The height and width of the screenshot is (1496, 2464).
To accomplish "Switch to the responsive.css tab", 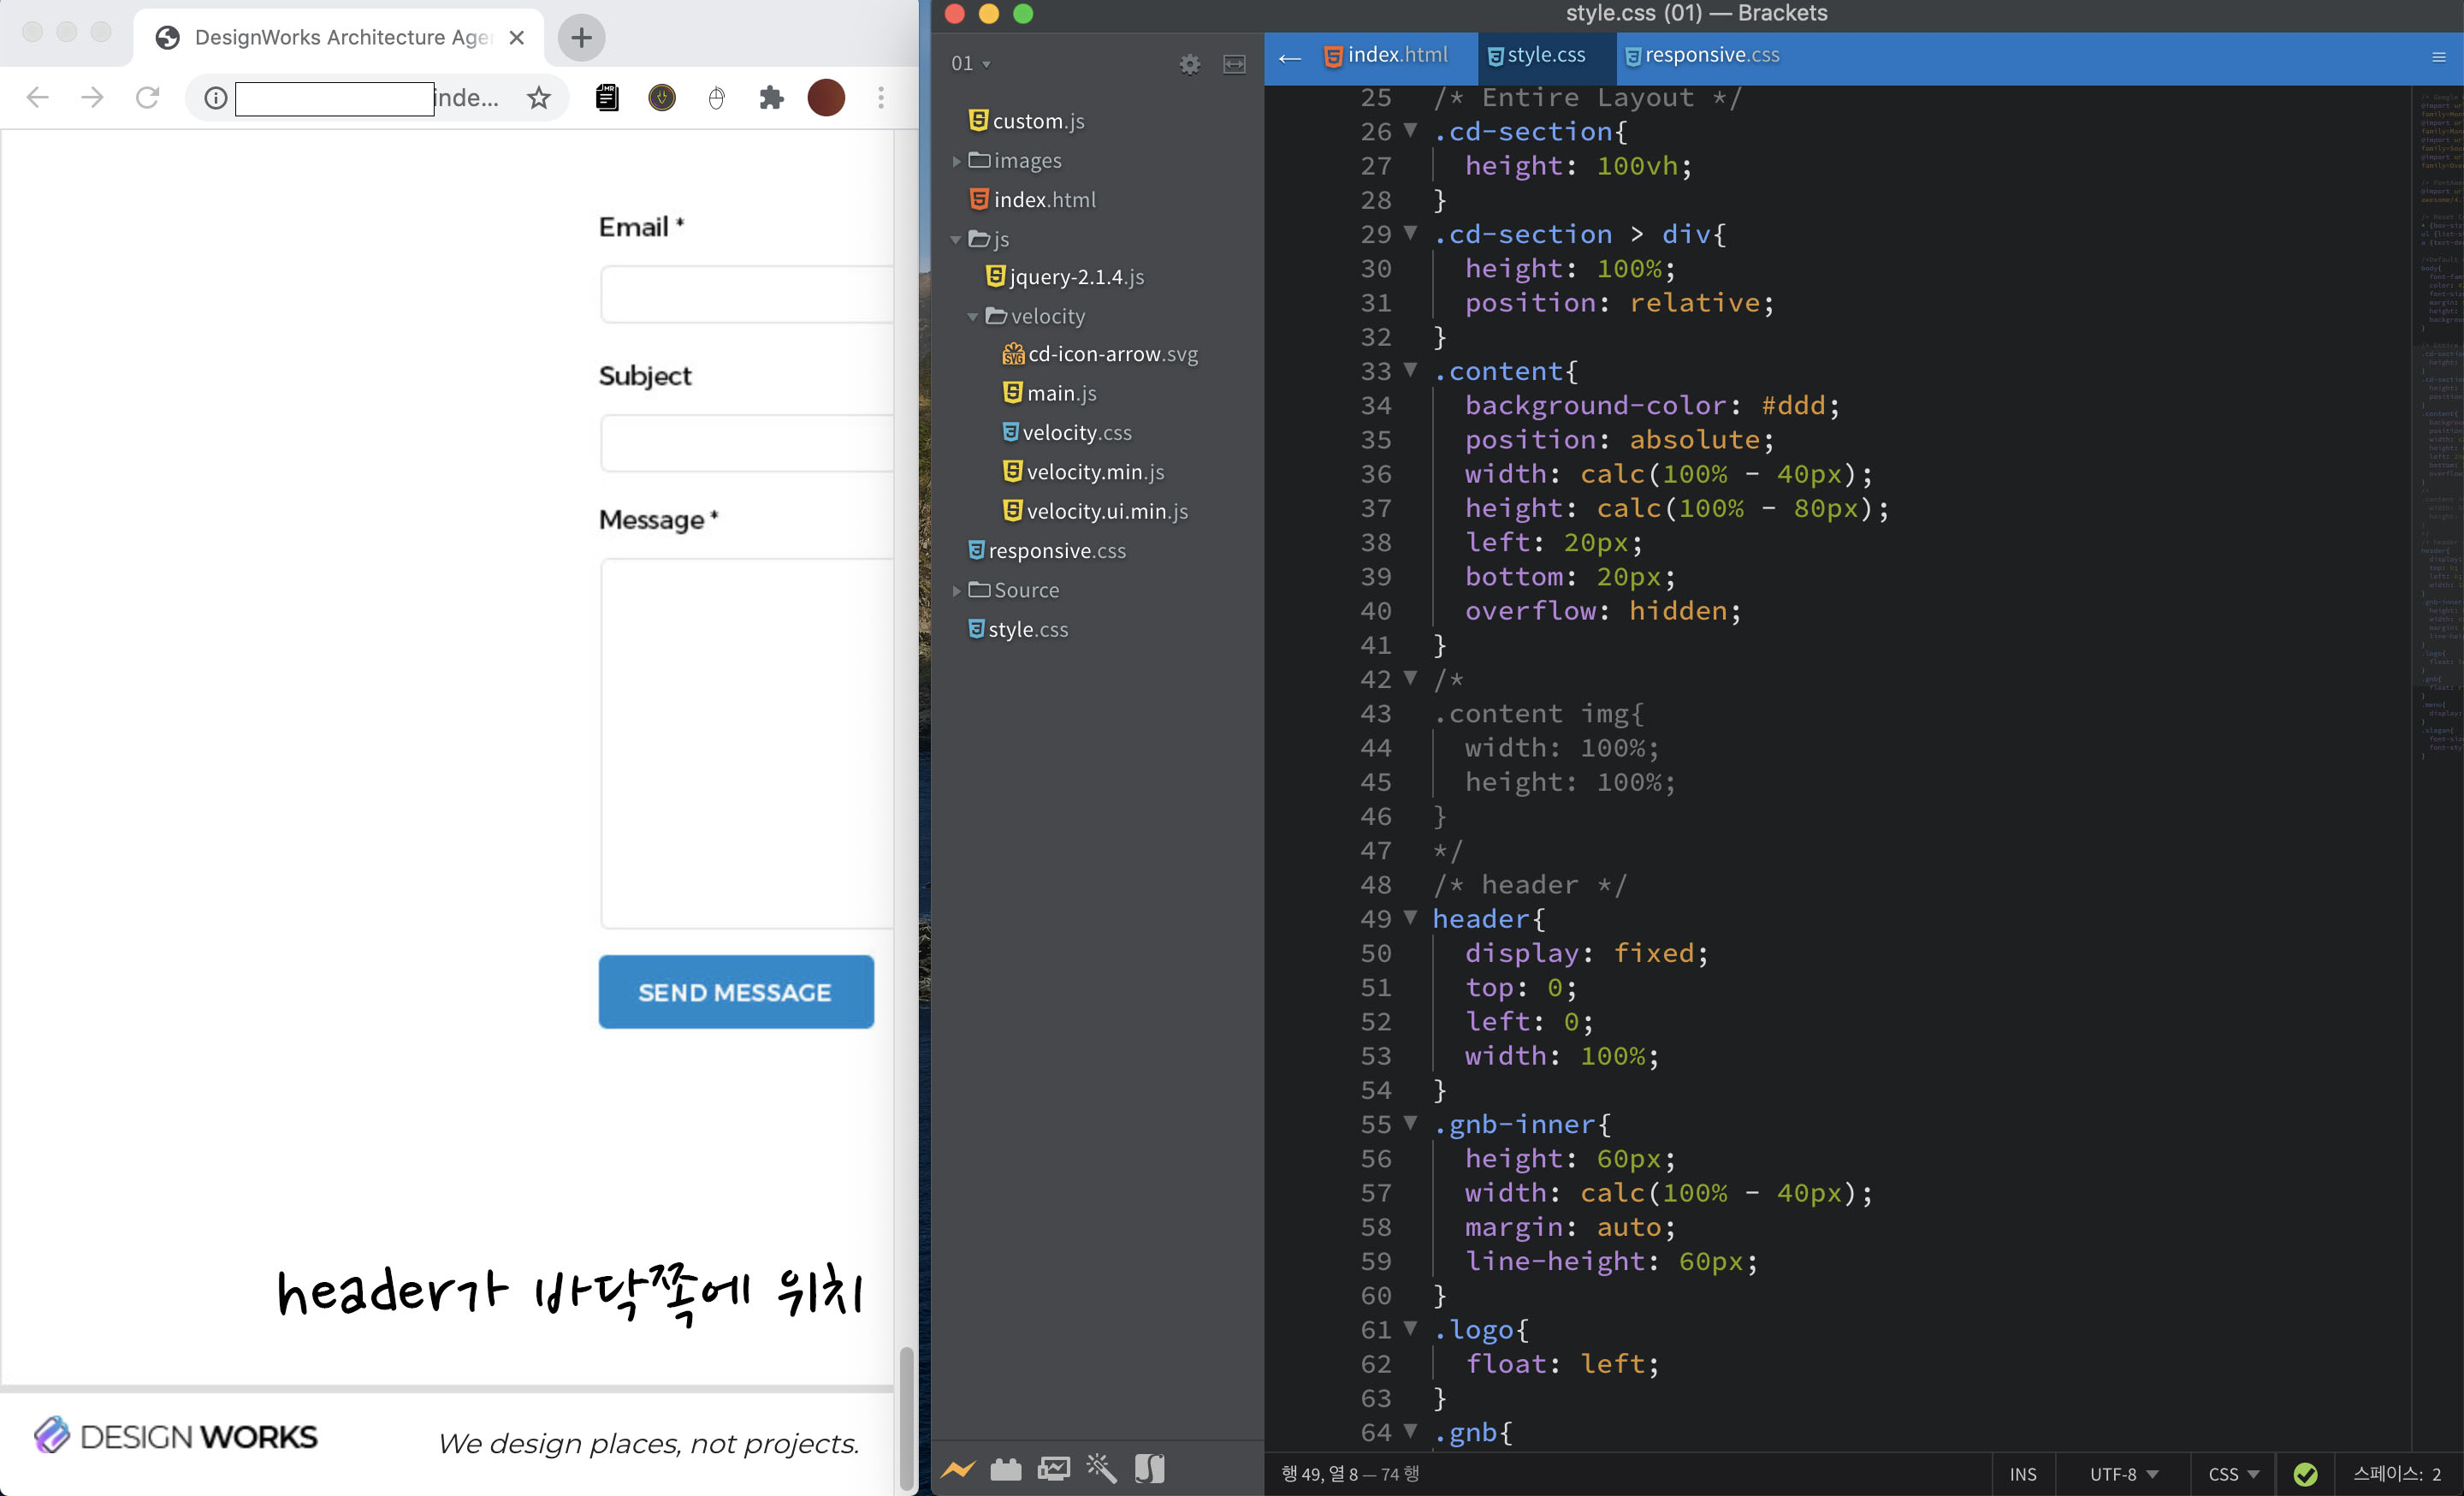I will [1702, 55].
